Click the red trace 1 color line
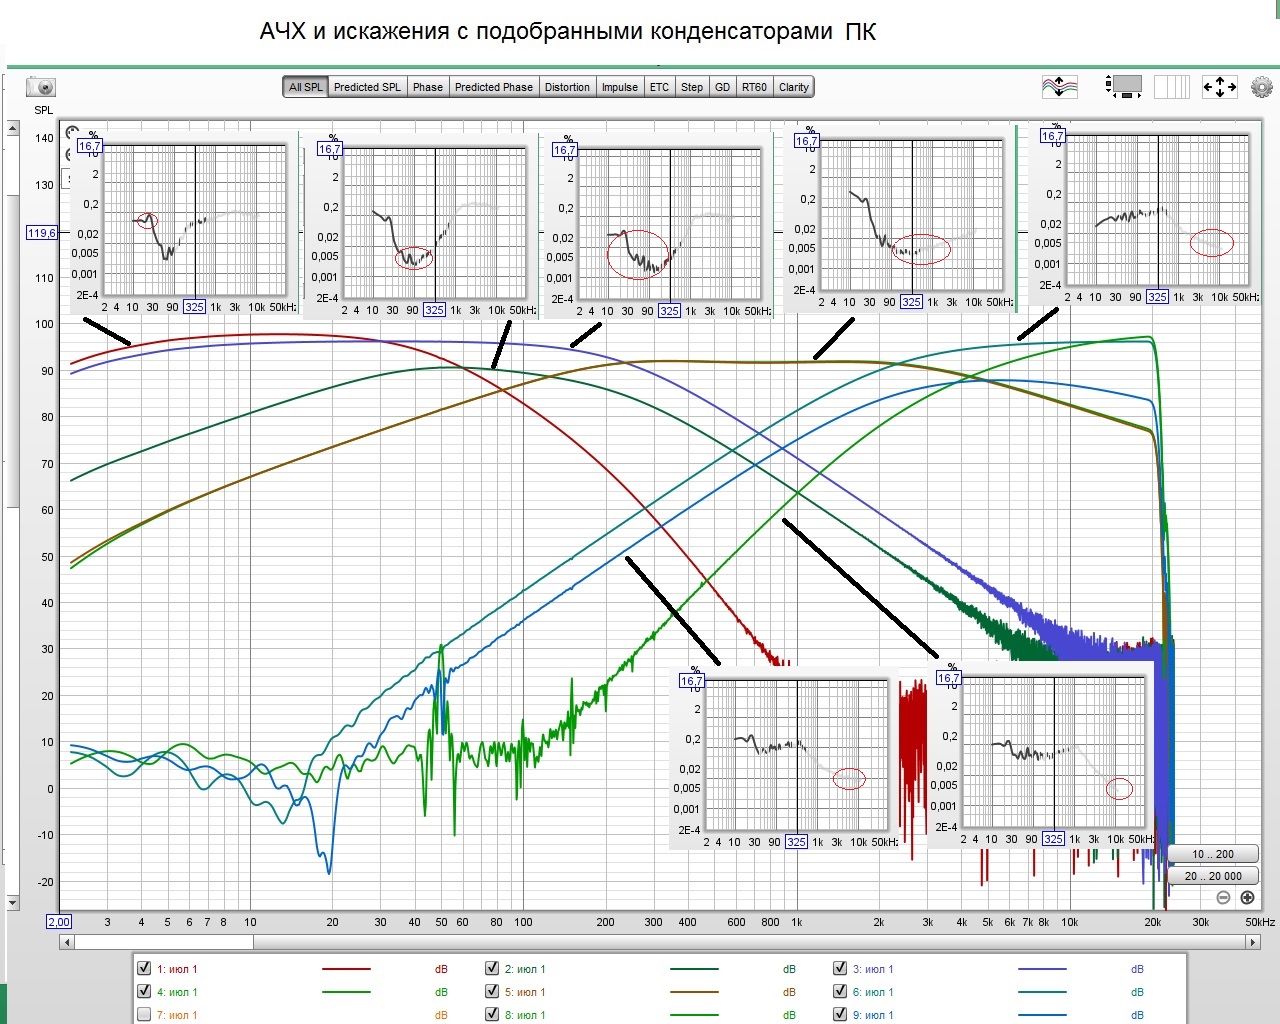Image resolution: width=1280 pixels, height=1024 pixels. coord(346,969)
